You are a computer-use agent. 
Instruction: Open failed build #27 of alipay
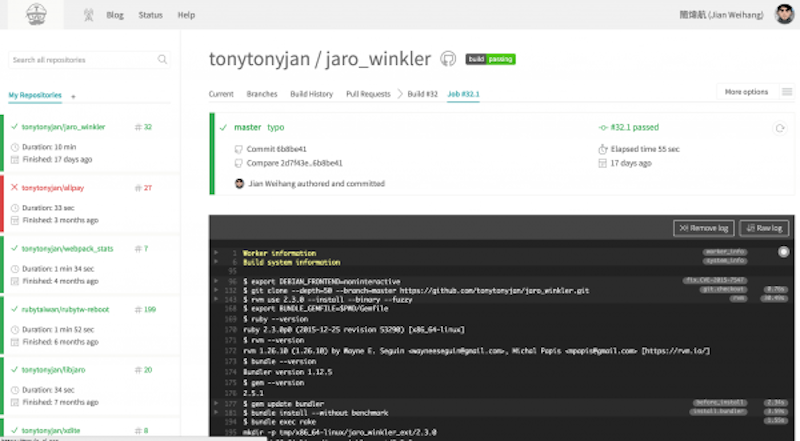point(143,188)
